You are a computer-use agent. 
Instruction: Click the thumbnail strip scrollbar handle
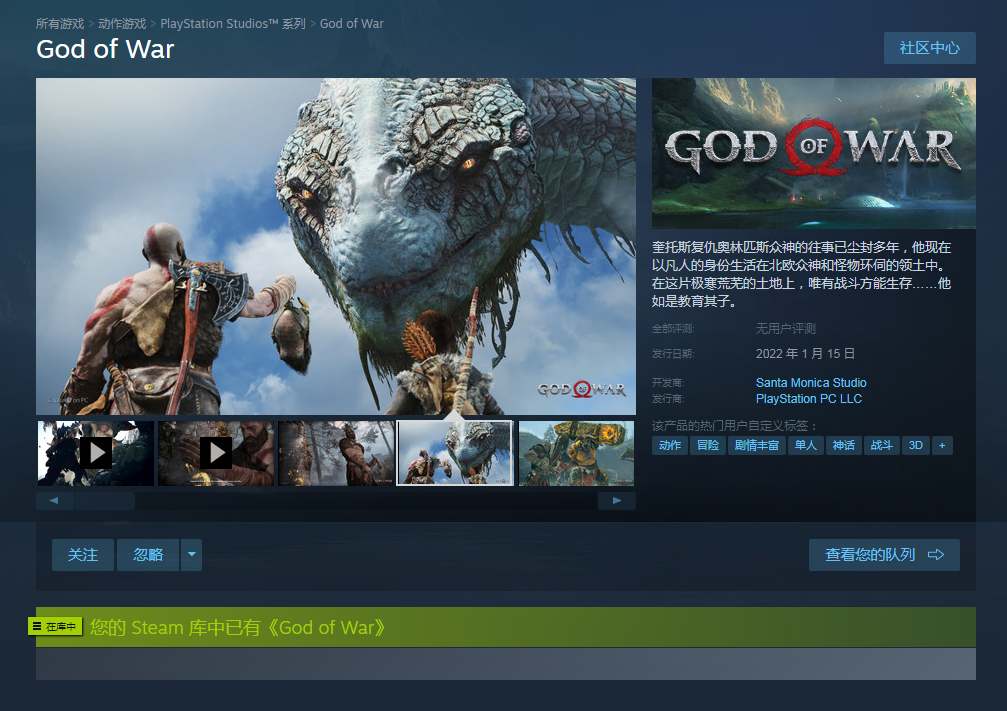click(105, 500)
